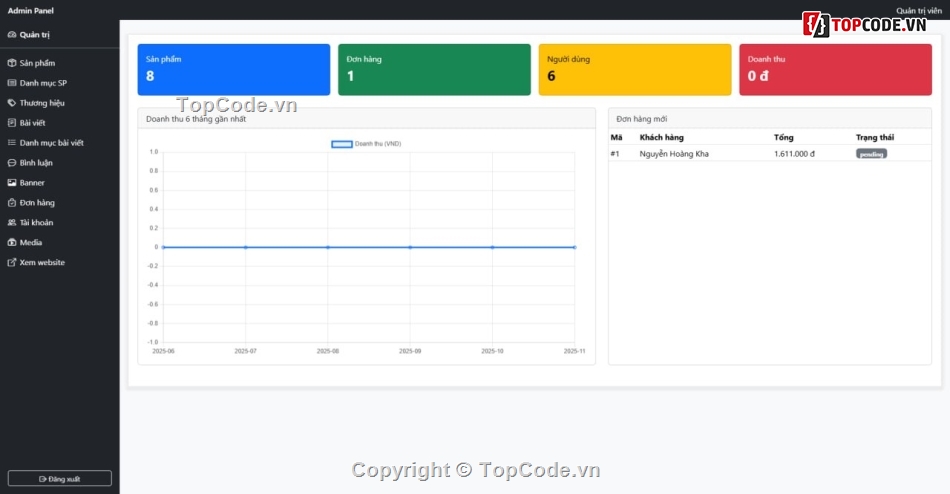The image size is (950, 494).
Task: Click Quản trị viên in top bar
Action: point(918,11)
